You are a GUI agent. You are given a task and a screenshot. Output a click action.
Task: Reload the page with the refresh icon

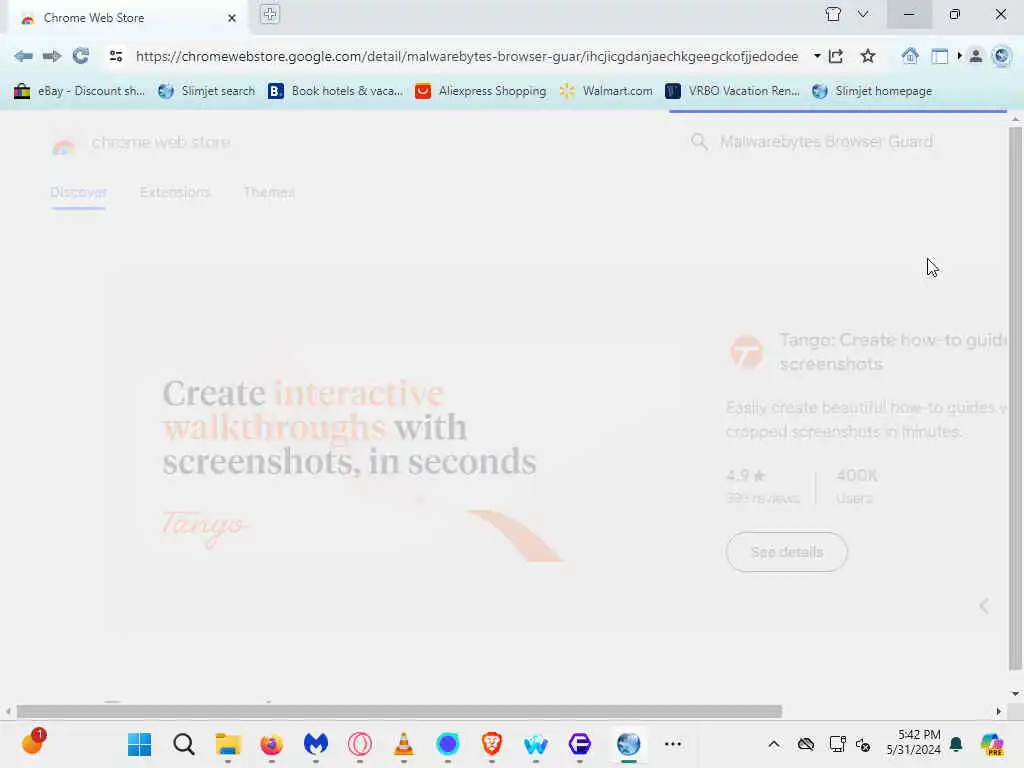point(81,56)
